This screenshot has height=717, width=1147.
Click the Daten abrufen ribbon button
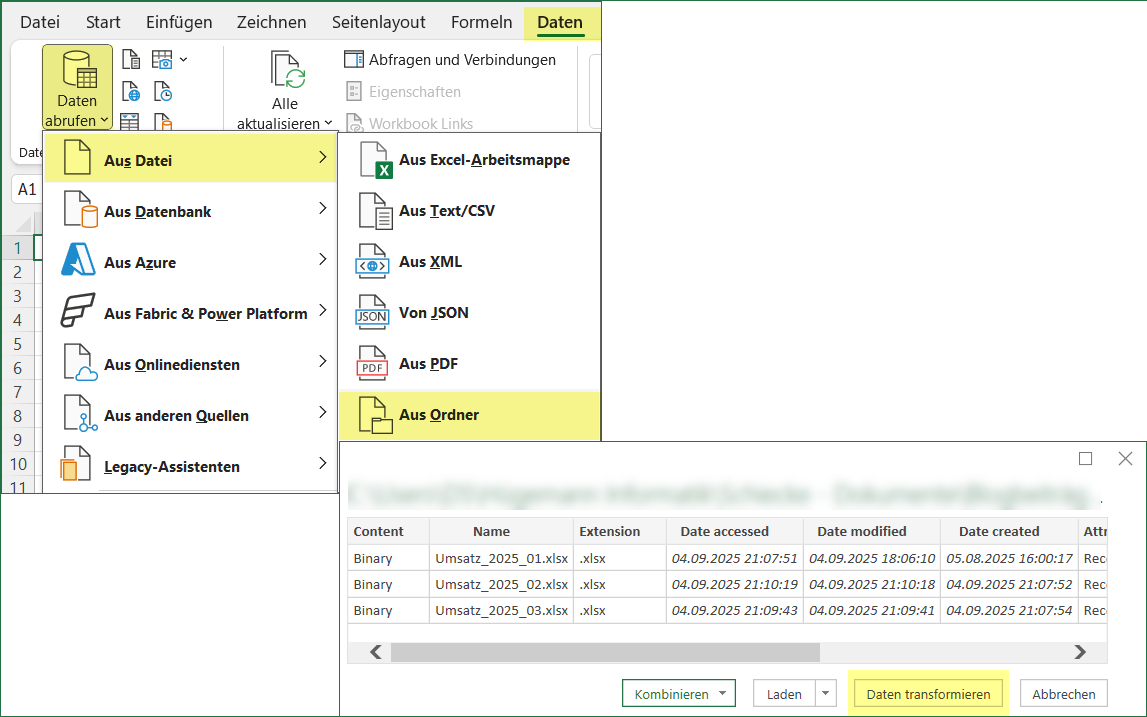(77, 88)
